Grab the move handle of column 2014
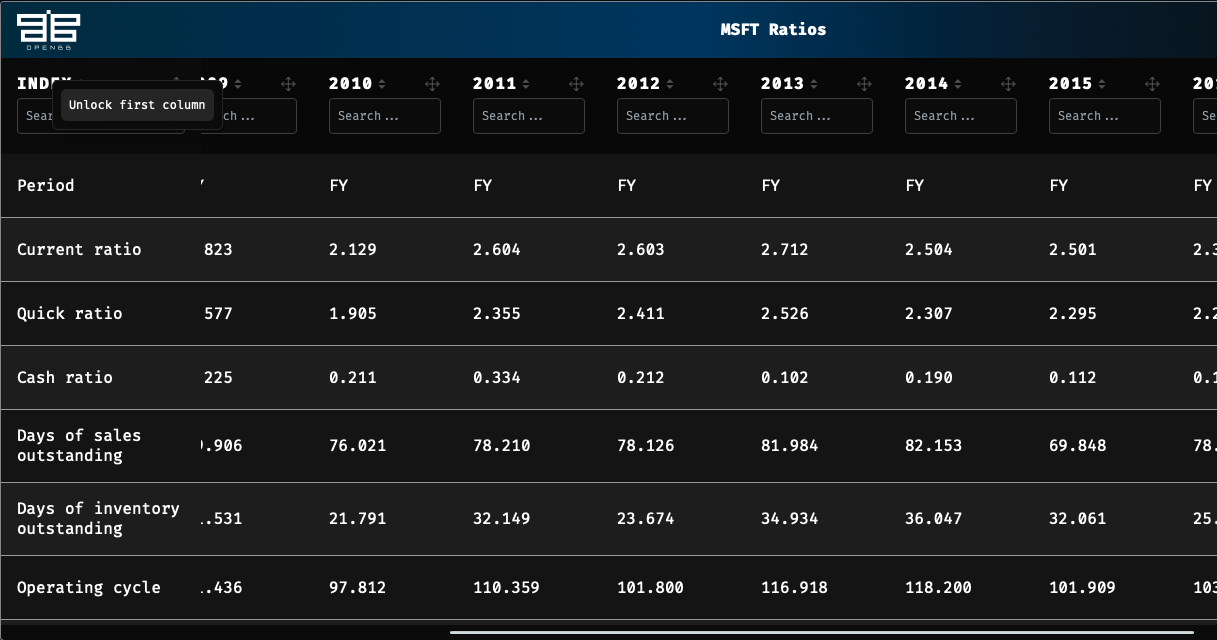Image resolution: width=1217 pixels, height=640 pixels. coord(1008,84)
